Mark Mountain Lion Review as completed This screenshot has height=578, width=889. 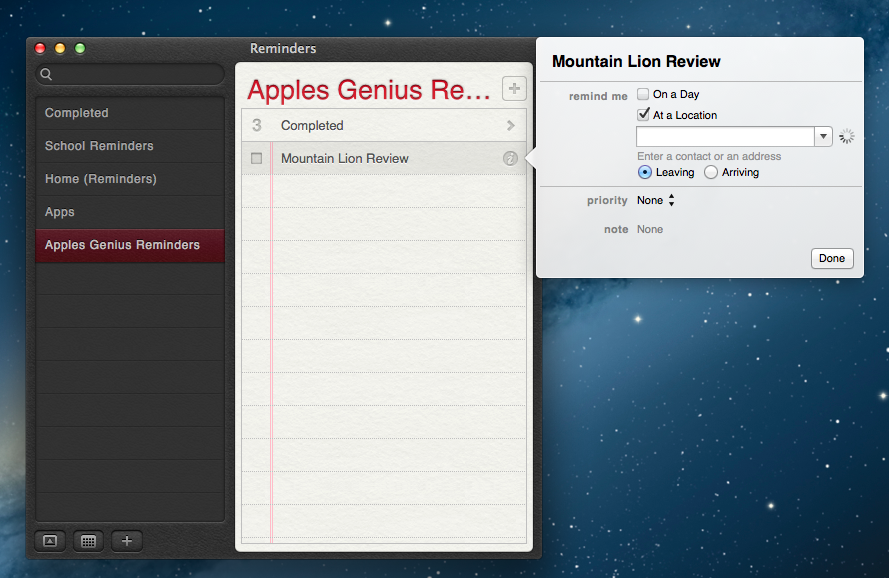257,158
